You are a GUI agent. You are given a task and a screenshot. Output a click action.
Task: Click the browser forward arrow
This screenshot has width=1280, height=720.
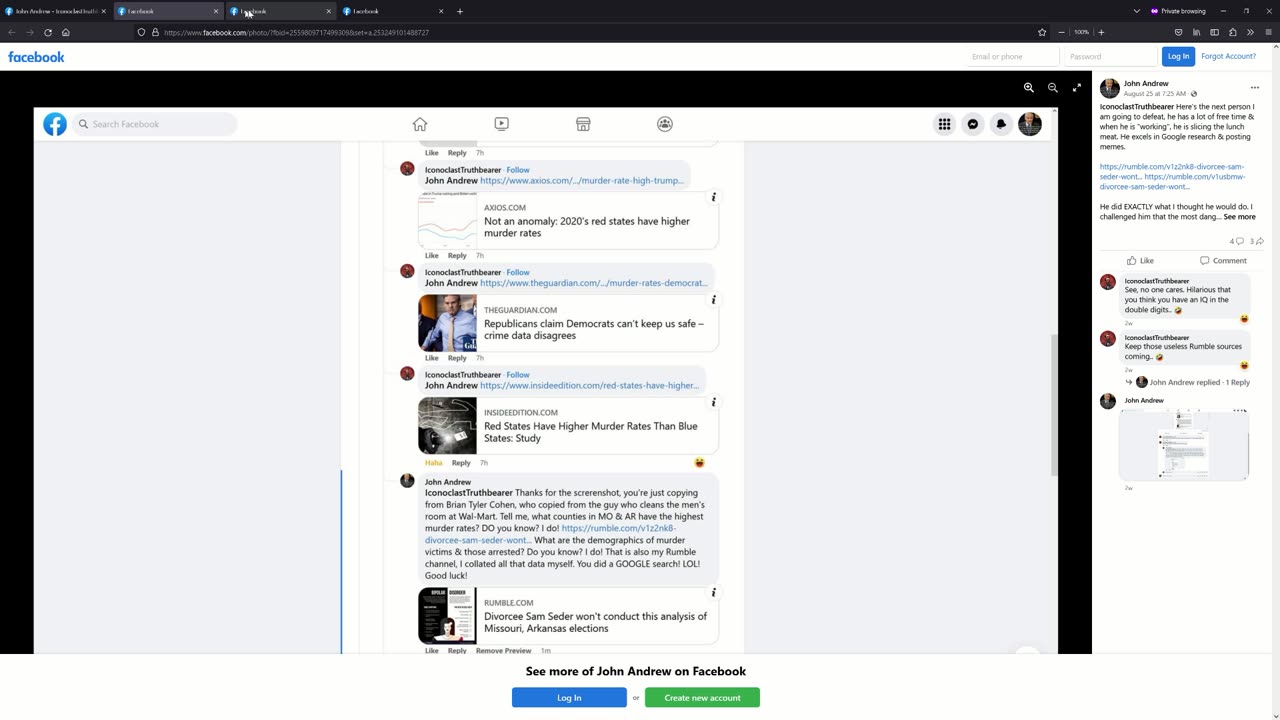coord(30,32)
